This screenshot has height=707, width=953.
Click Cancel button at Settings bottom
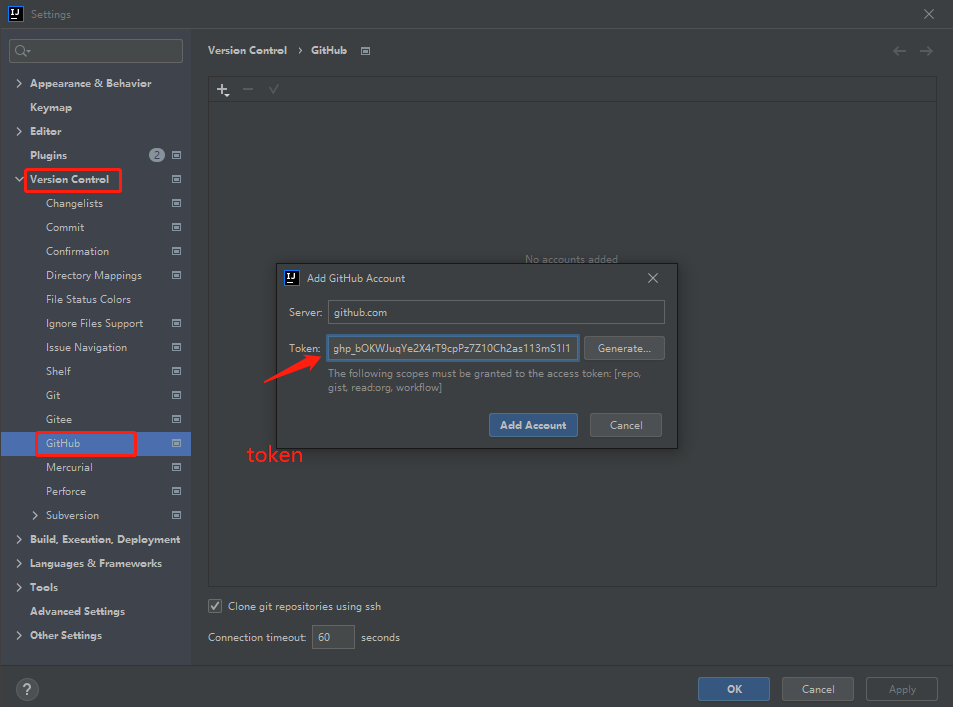point(817,689)
